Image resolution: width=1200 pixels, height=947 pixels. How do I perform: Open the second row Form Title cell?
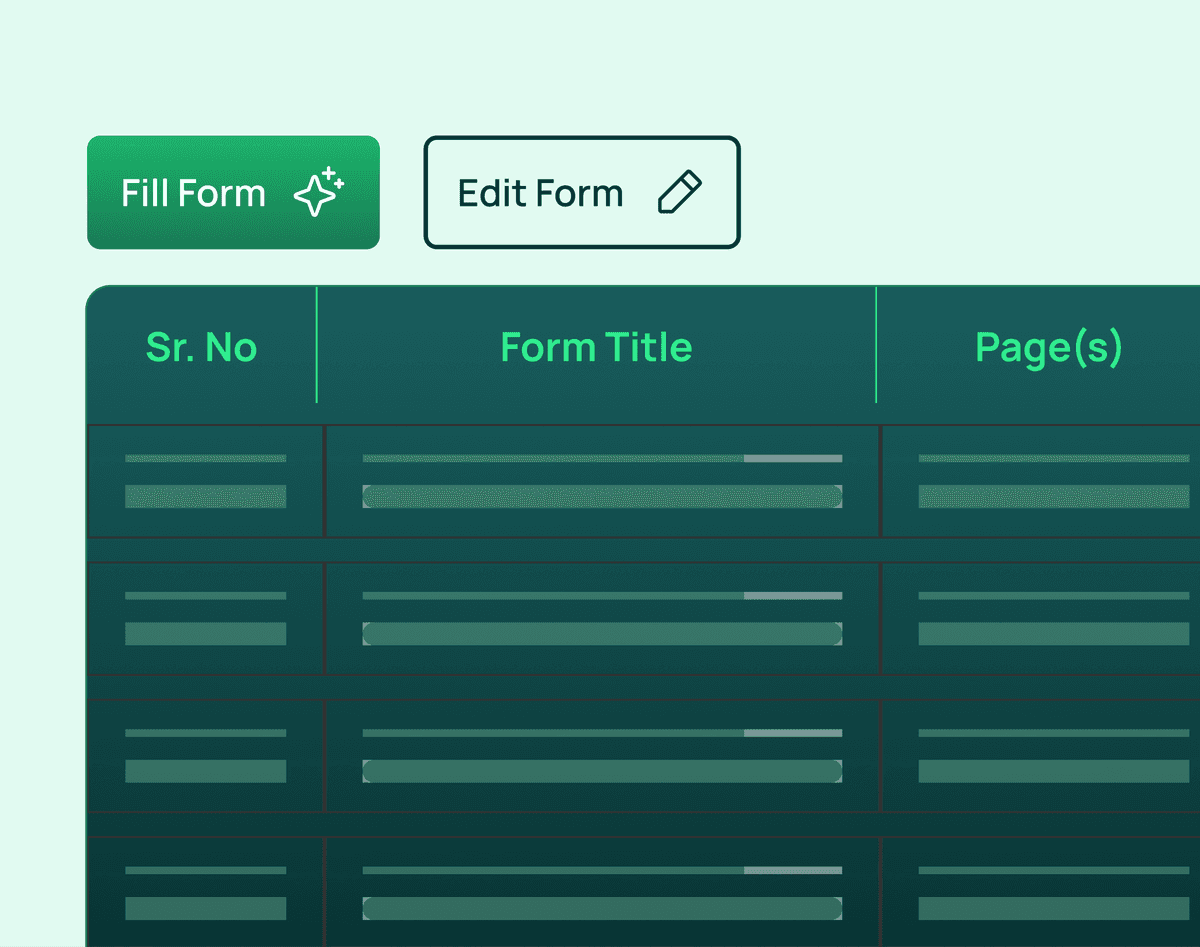click(x=602, y=618)
